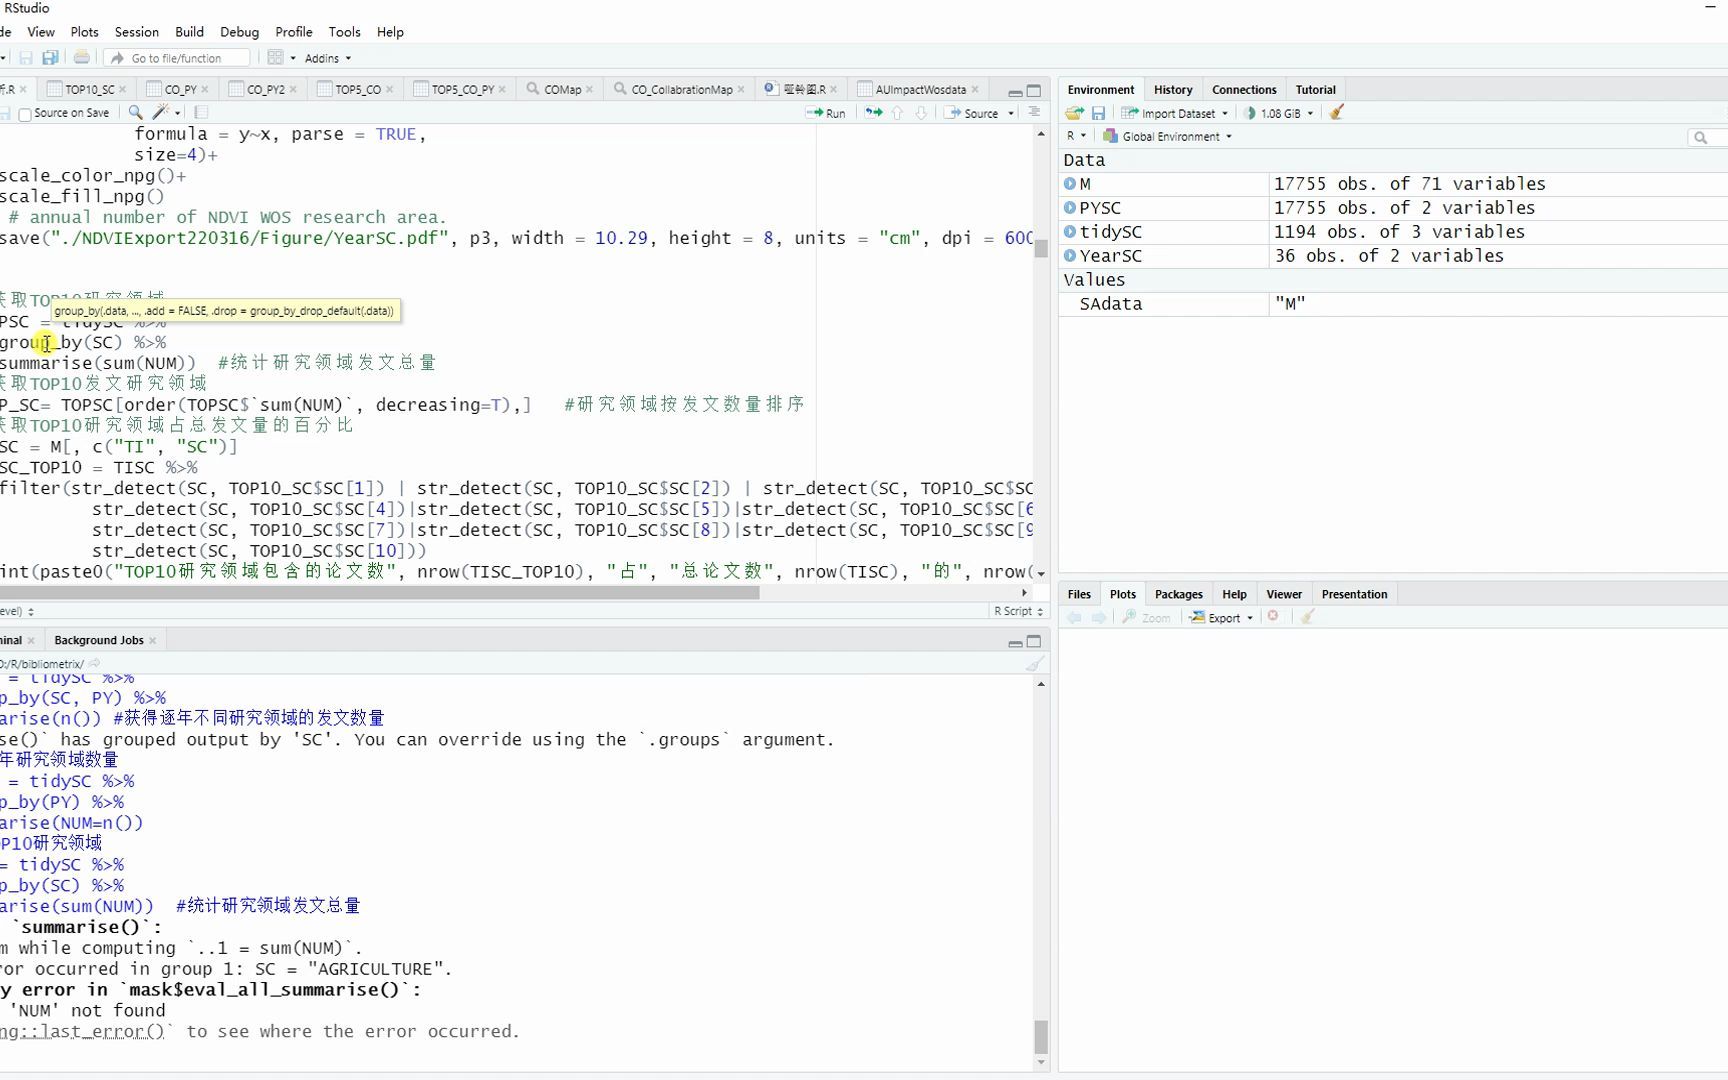Switch to the Packages tab
The width and height of the screenshot is (1728, 1080).
1178,594
